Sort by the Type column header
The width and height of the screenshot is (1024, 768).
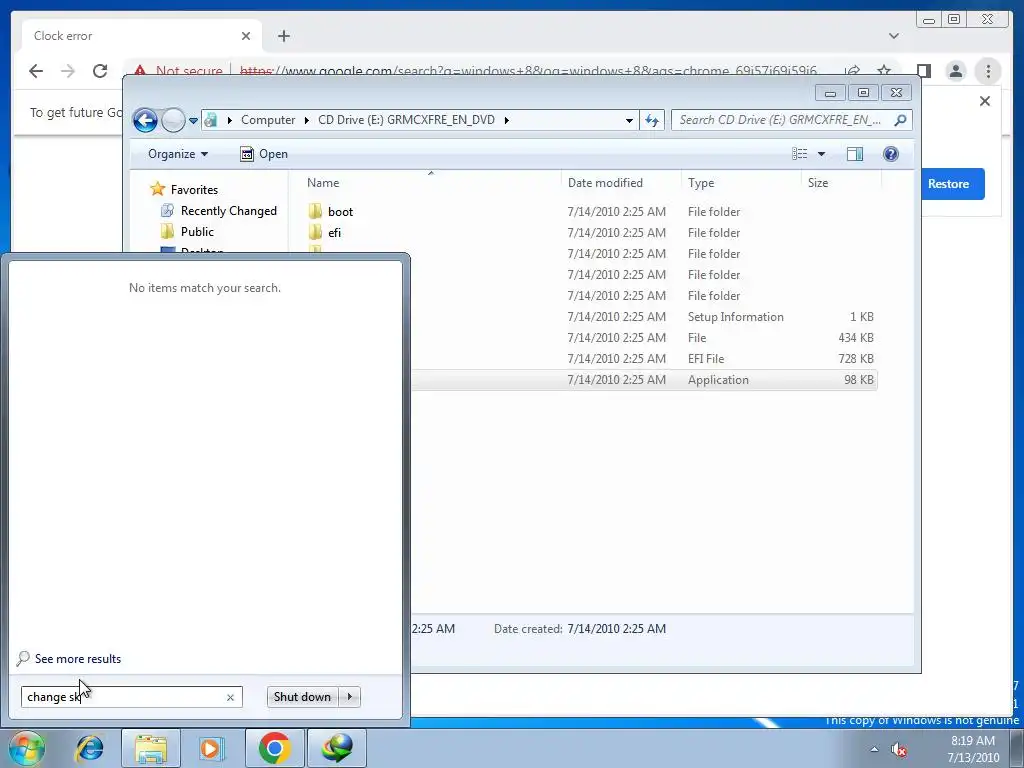[741, 183]
